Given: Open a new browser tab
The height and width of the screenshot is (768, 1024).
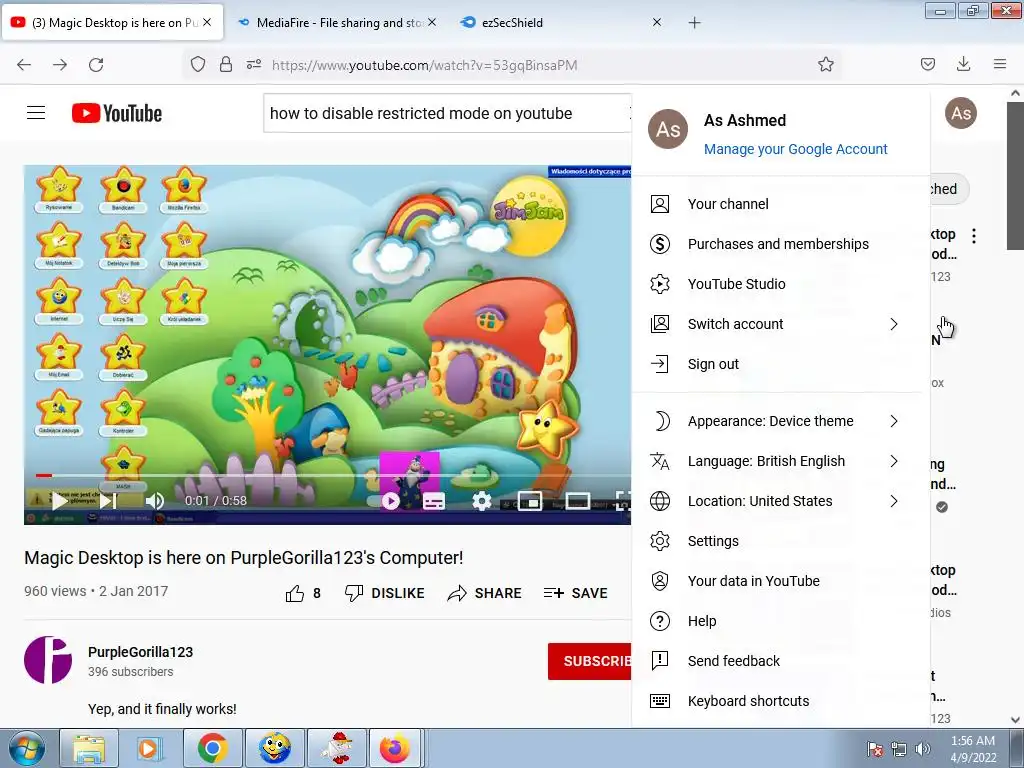Looking at the screenshot, I should coord(694,23).
